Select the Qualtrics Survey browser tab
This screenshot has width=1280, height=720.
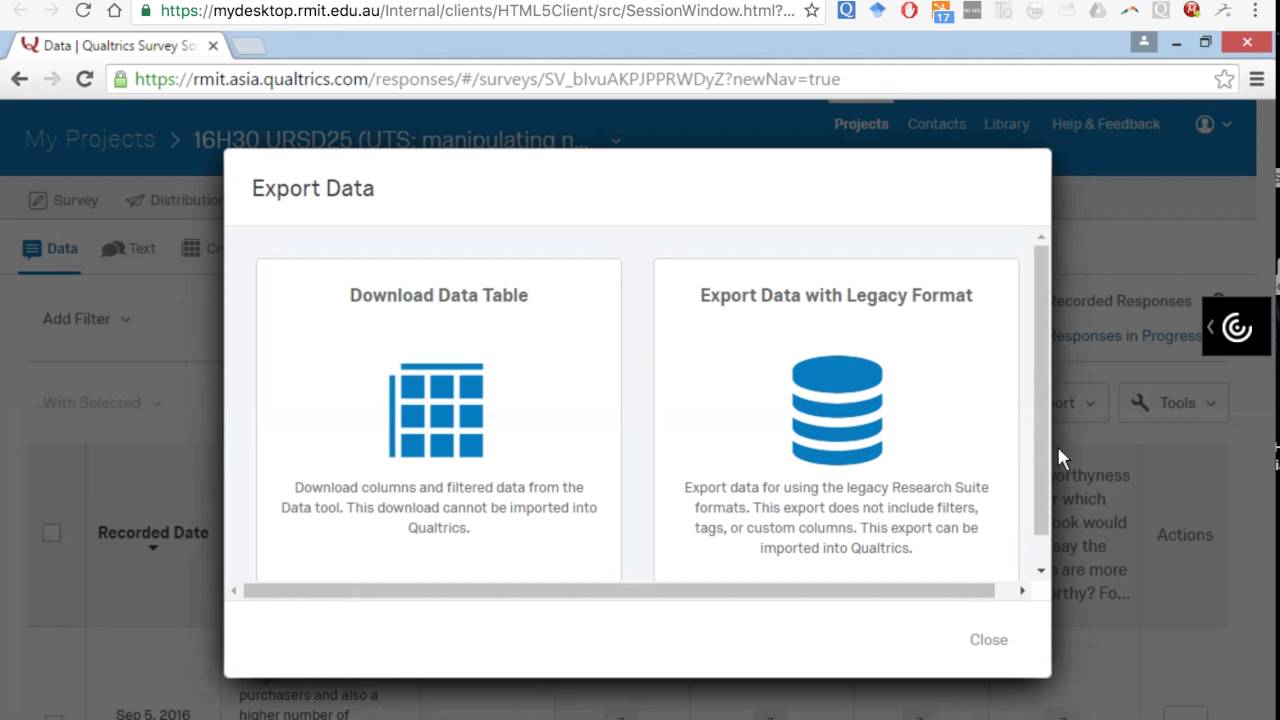tap(118, 46)
